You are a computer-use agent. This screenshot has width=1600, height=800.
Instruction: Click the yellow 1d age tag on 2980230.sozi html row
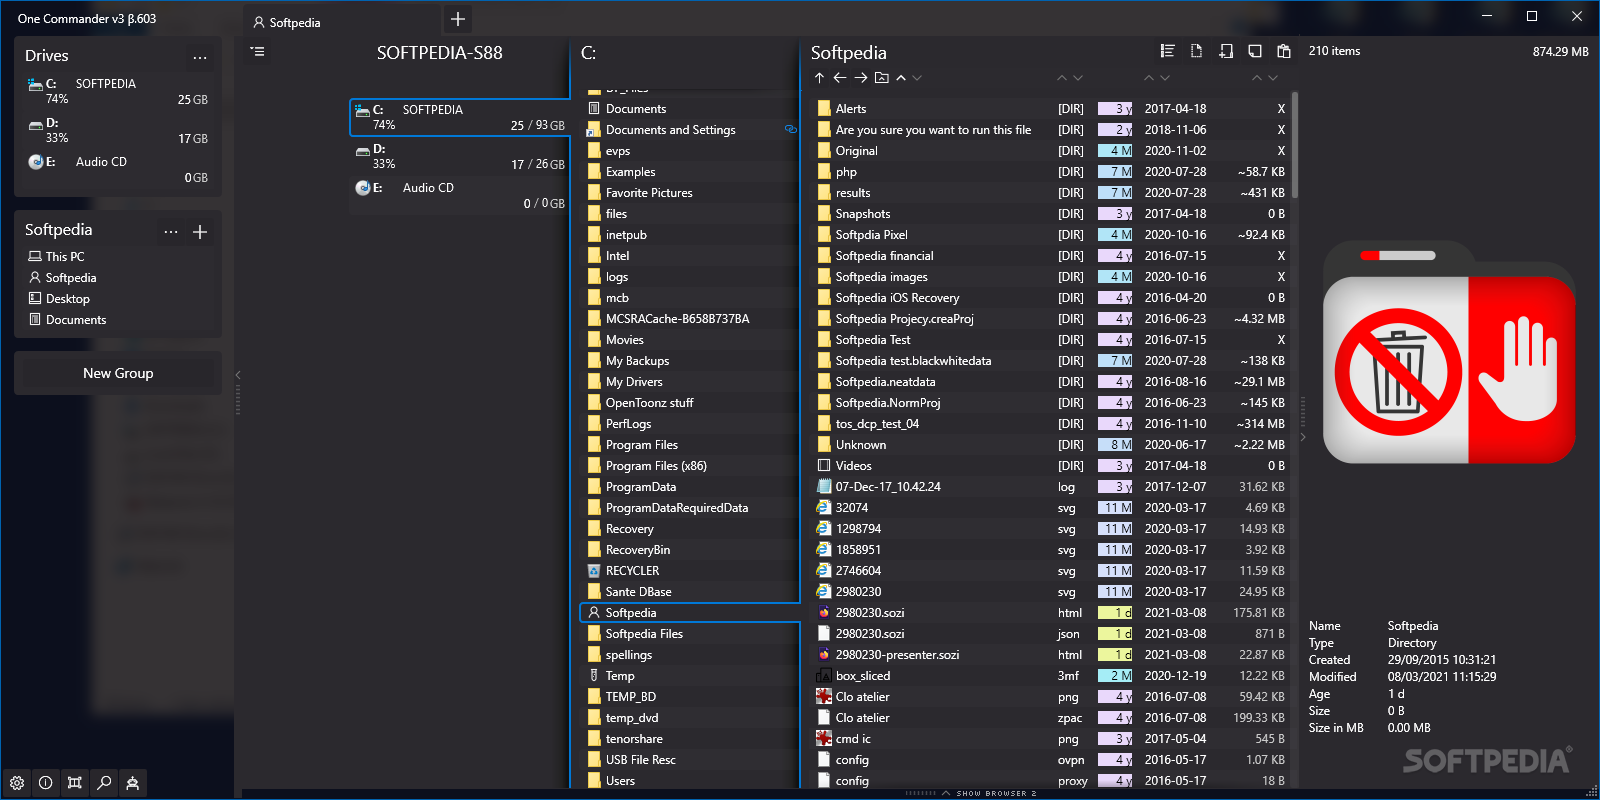(1115, 613)
